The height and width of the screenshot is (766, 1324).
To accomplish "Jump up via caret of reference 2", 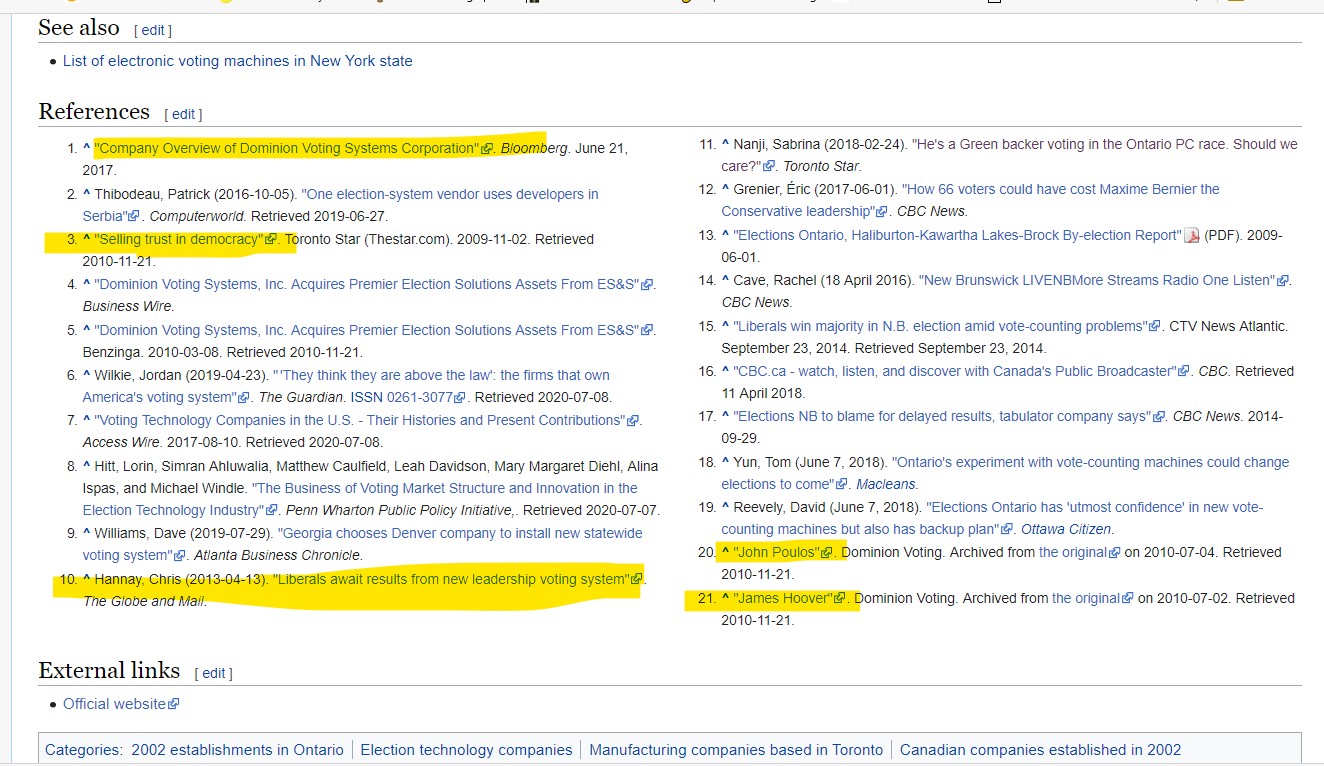I will tap(87, 194).
